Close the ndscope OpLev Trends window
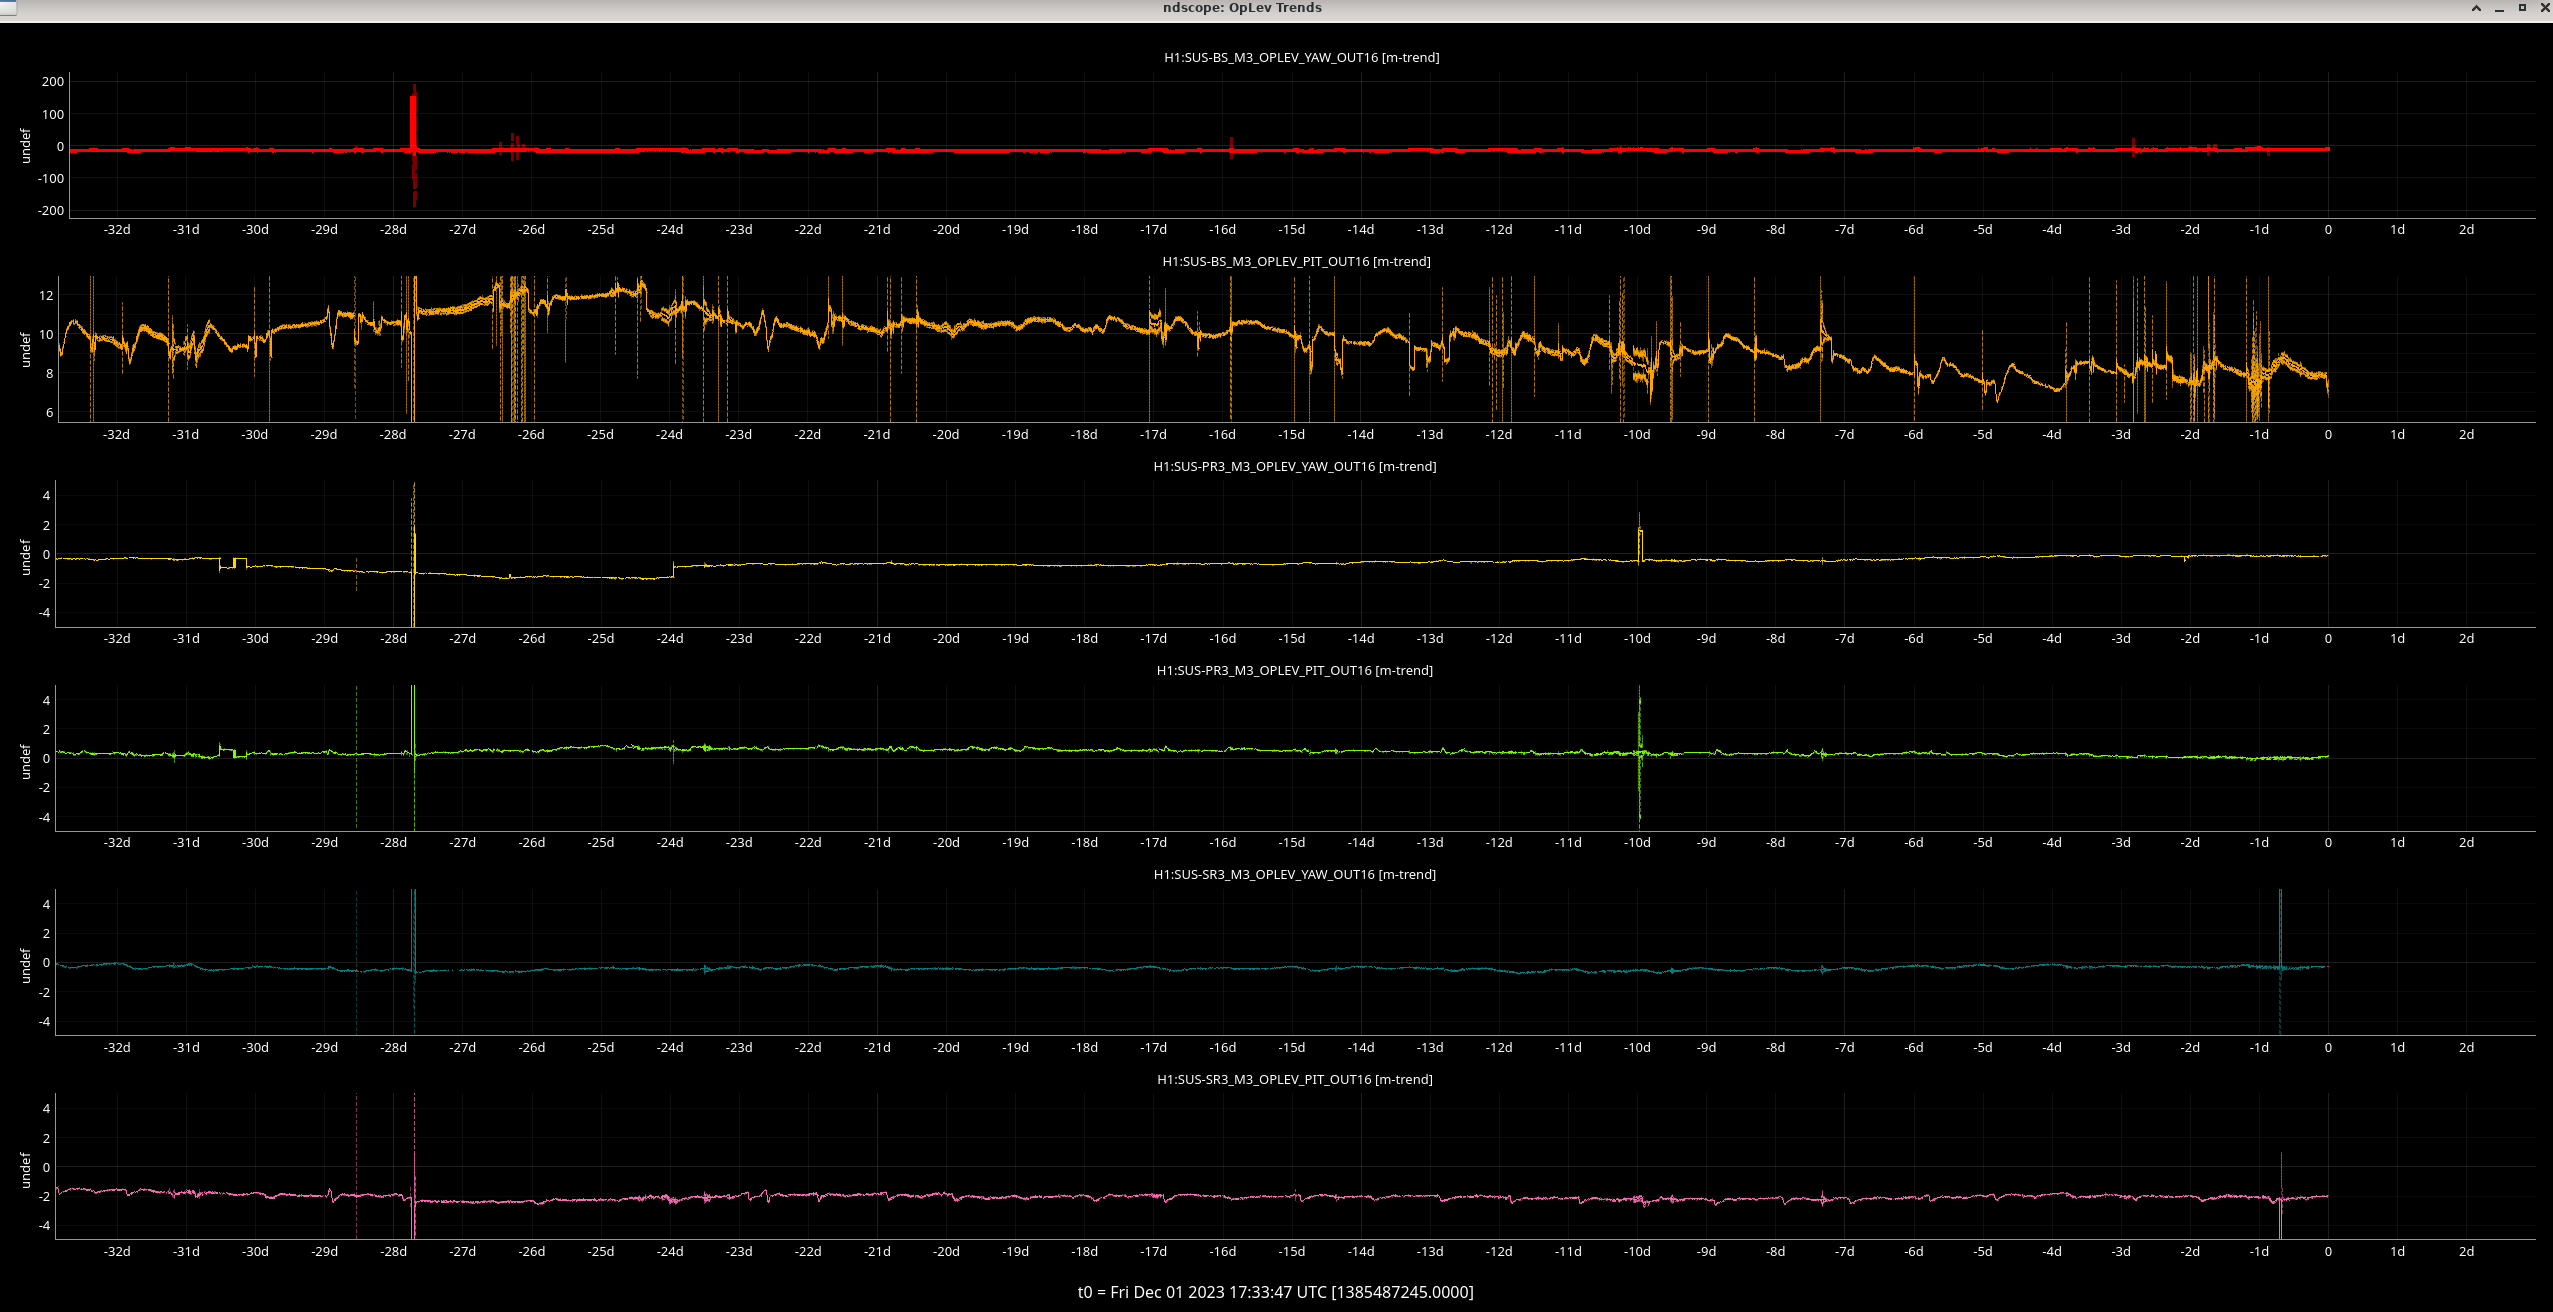Image resolution: width=2553 pixels, height=1312 pixels. (x=2545, y=8)
